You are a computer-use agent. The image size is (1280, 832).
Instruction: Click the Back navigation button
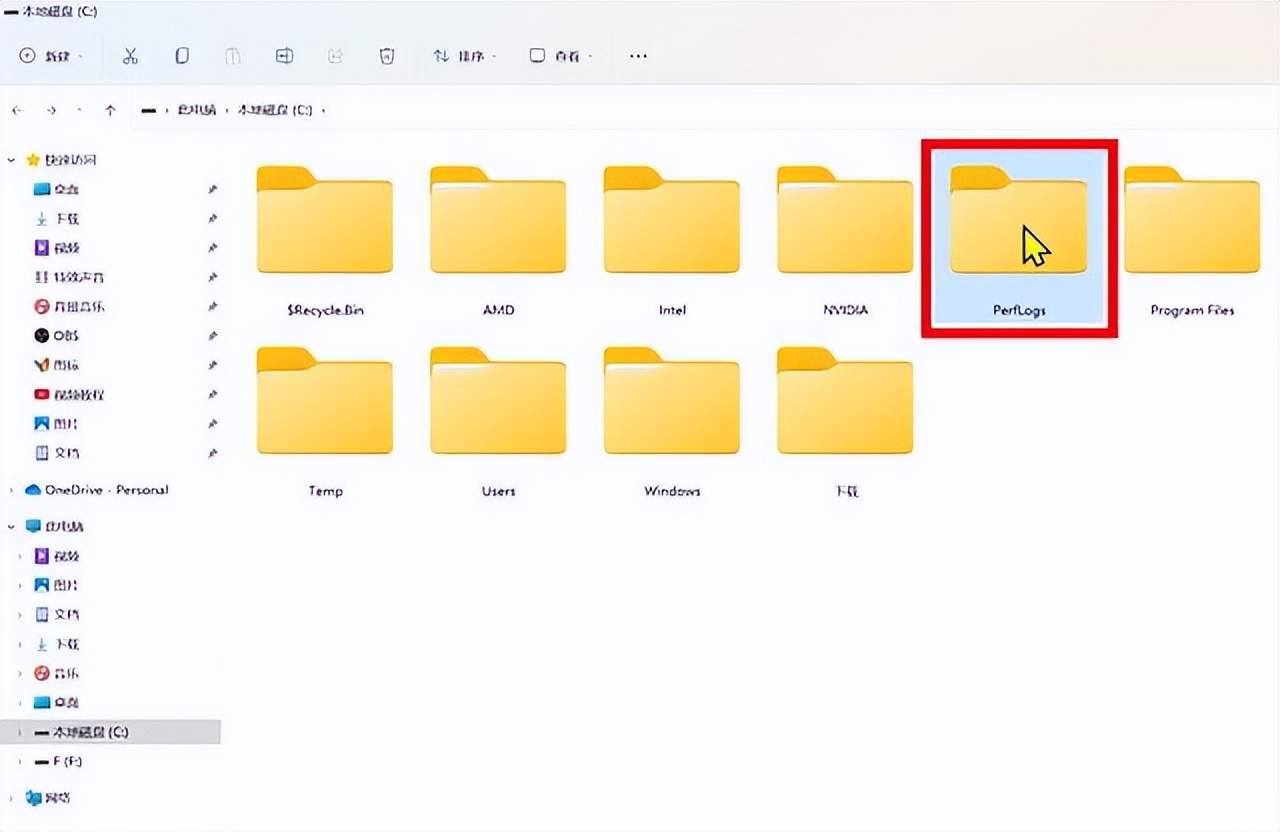(x=16, y=110)
